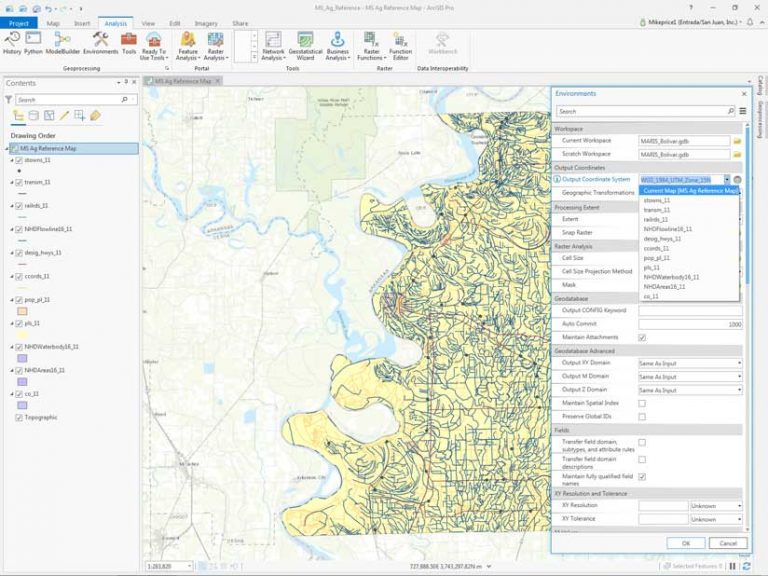The image size is (768, 576).
Task: Click the Undo arrow in quick access toolbar
Action: [x=48, y=8]
